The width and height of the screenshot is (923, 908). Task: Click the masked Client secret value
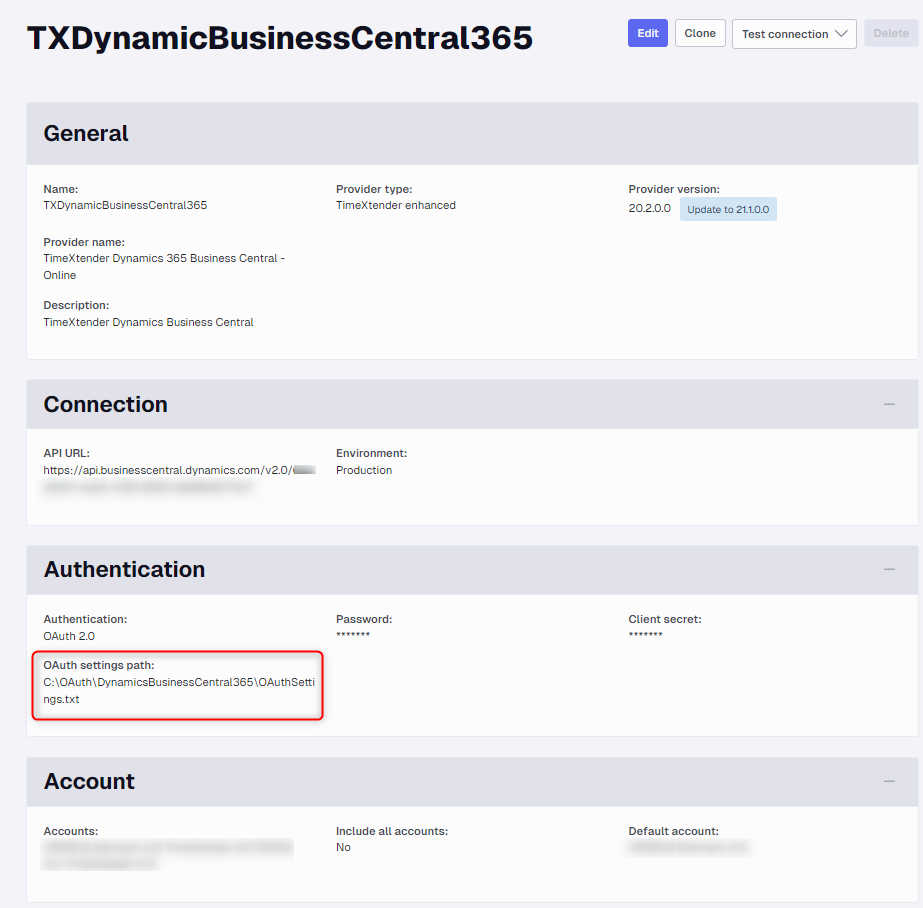645,634
